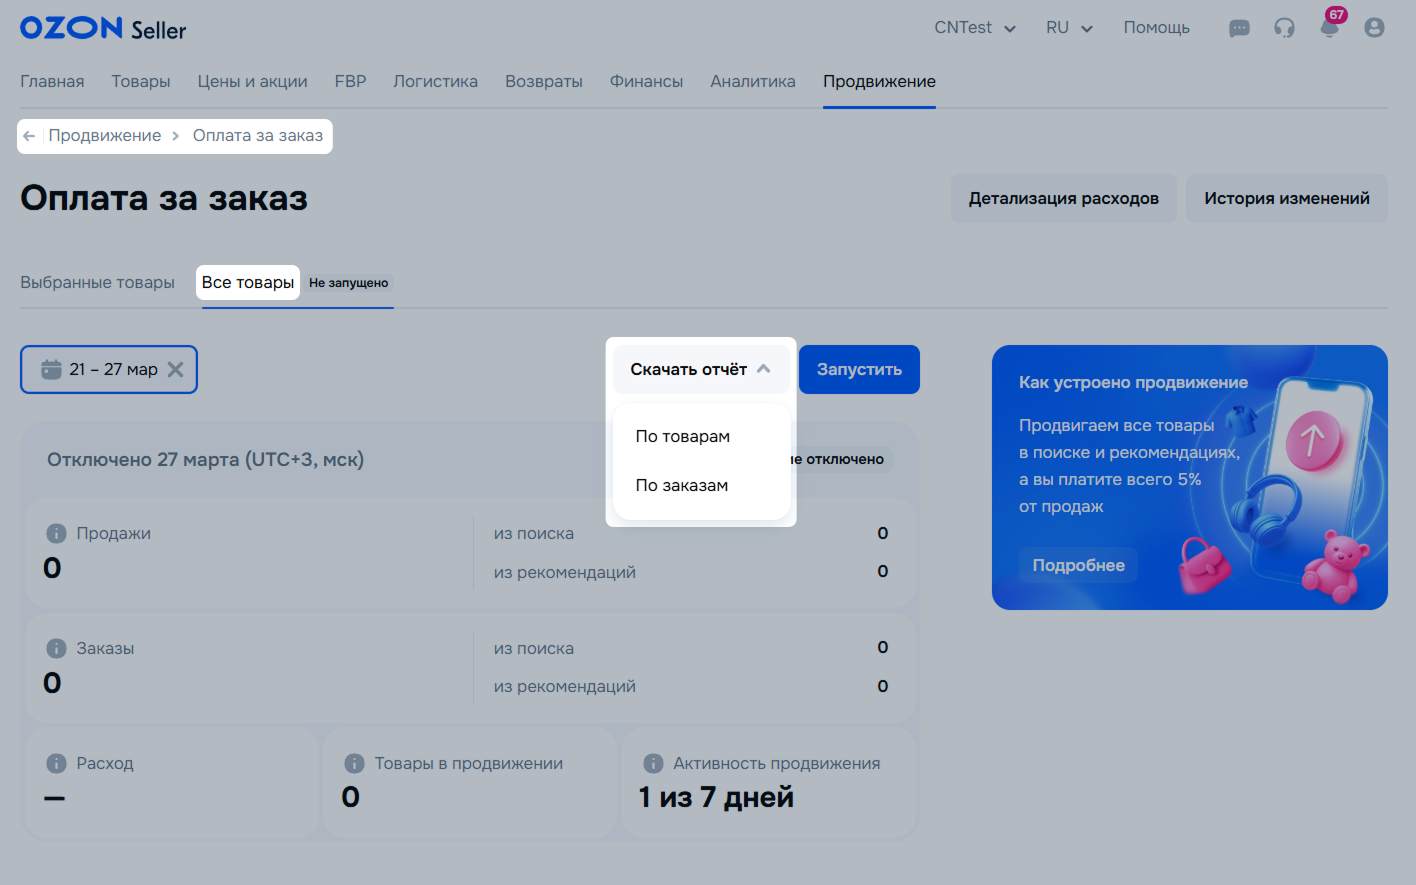Clear the 21 – 27 мар date filter
This screenshot has width=1416, height=885.
click(175, 369)
